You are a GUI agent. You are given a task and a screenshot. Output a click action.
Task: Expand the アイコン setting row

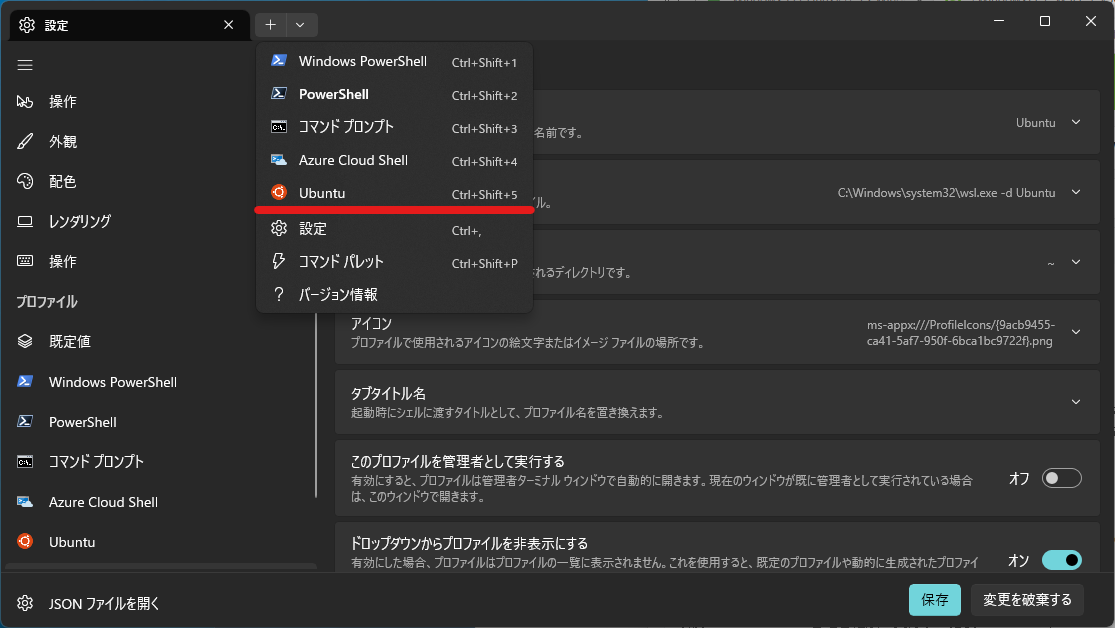(x=717, y=332)
